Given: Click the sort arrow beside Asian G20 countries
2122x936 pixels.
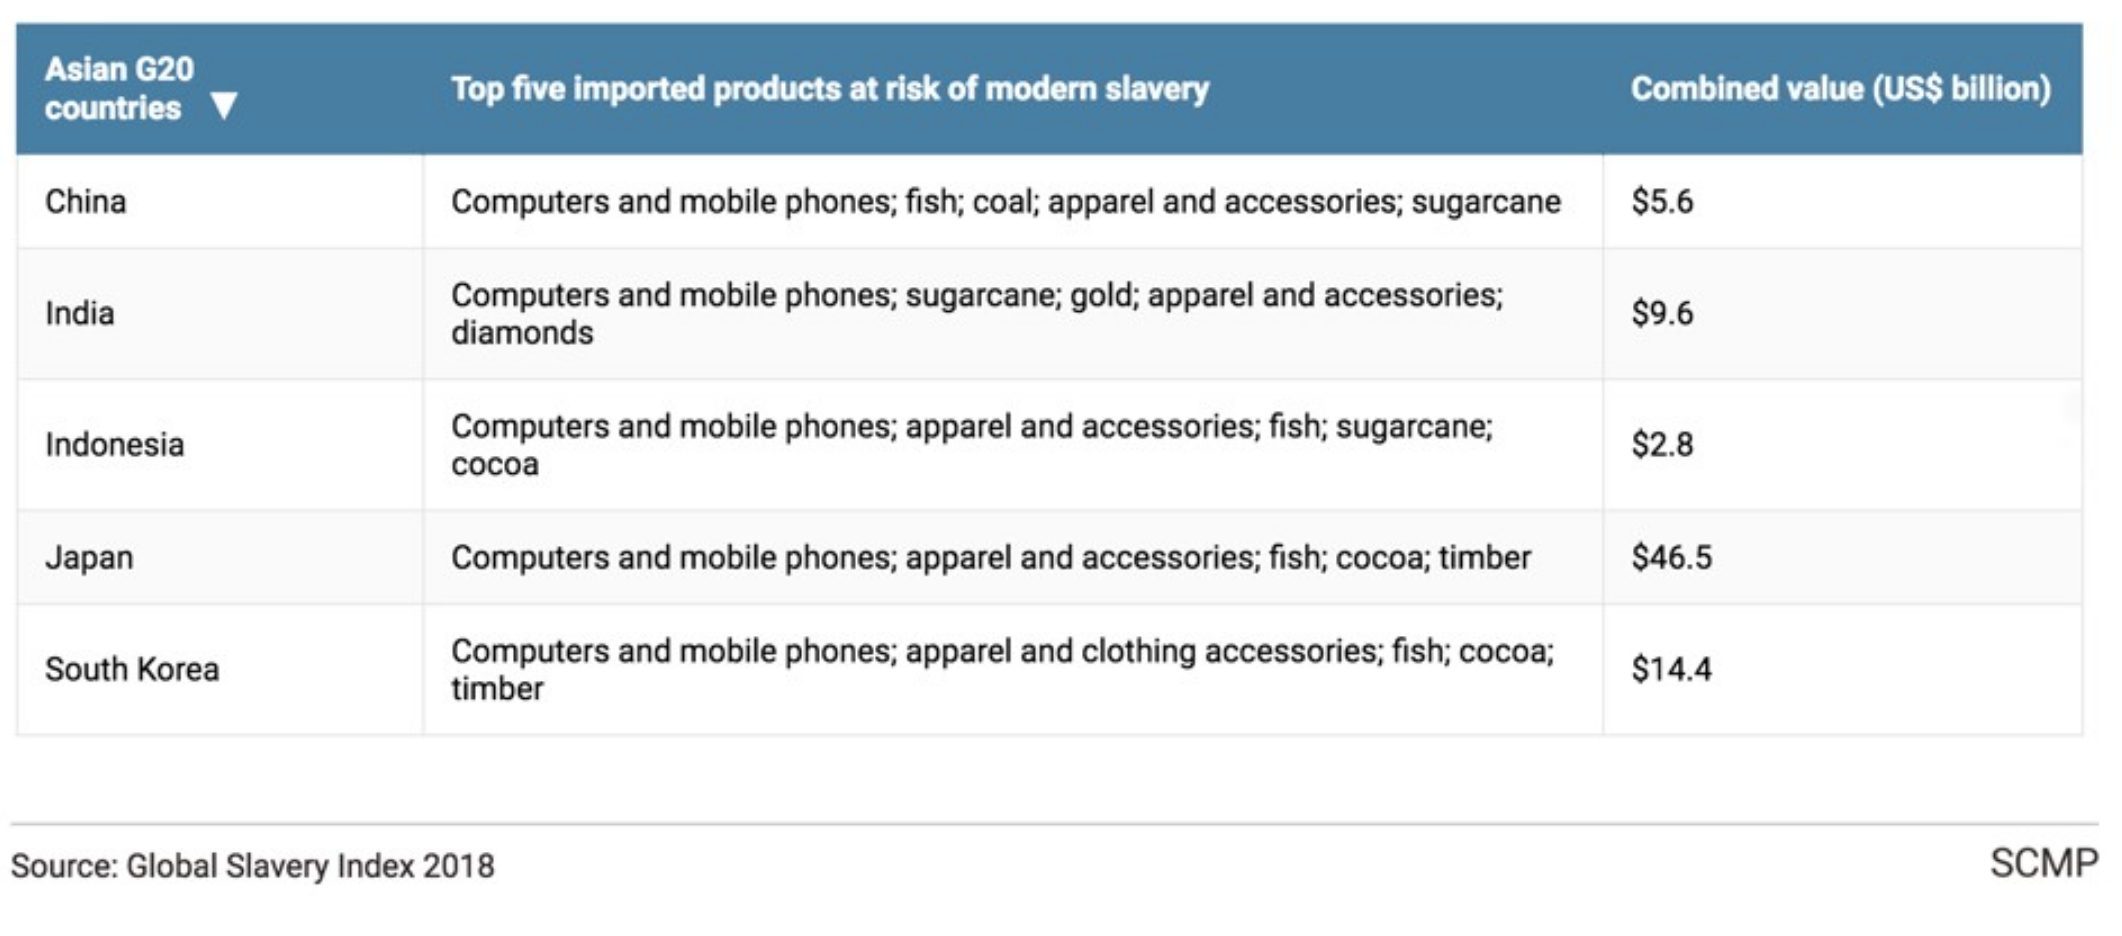Looking at the screenshot, I should coord(224,106).
